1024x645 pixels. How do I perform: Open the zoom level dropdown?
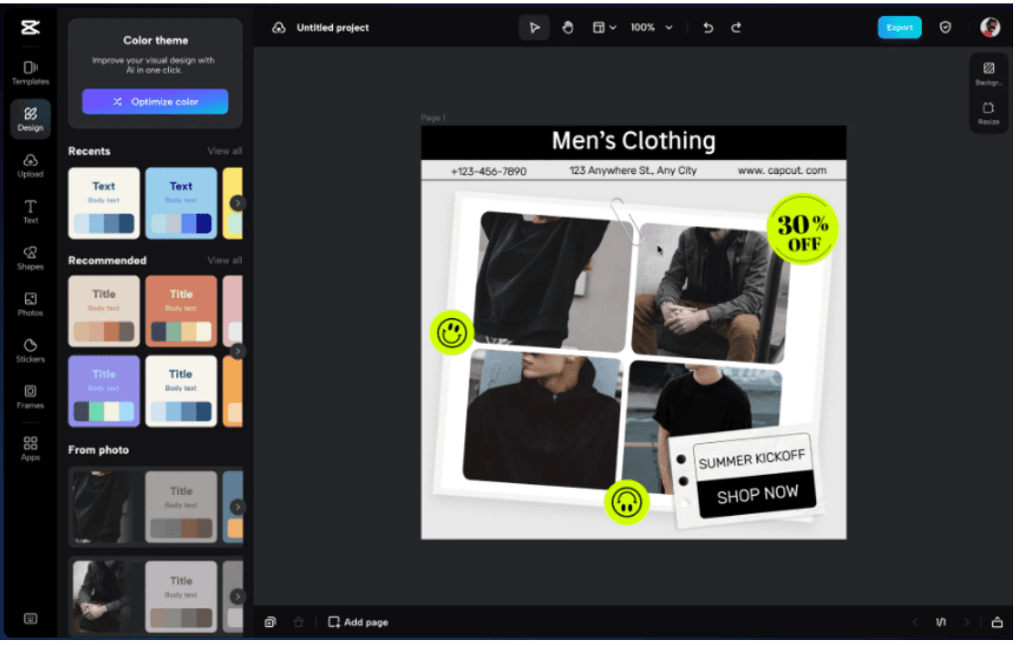(650, 27)
